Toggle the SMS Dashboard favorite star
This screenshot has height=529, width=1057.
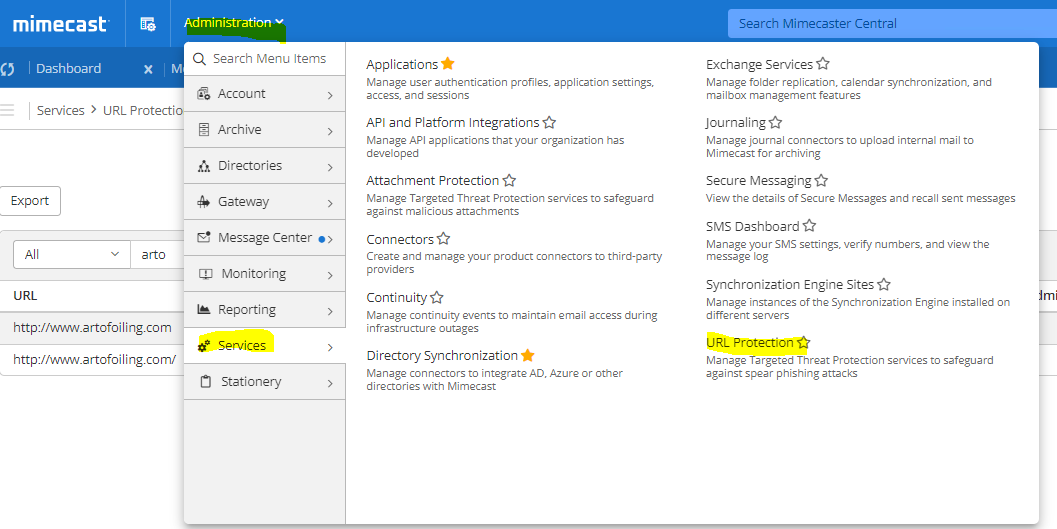click(x=810, y=226)
